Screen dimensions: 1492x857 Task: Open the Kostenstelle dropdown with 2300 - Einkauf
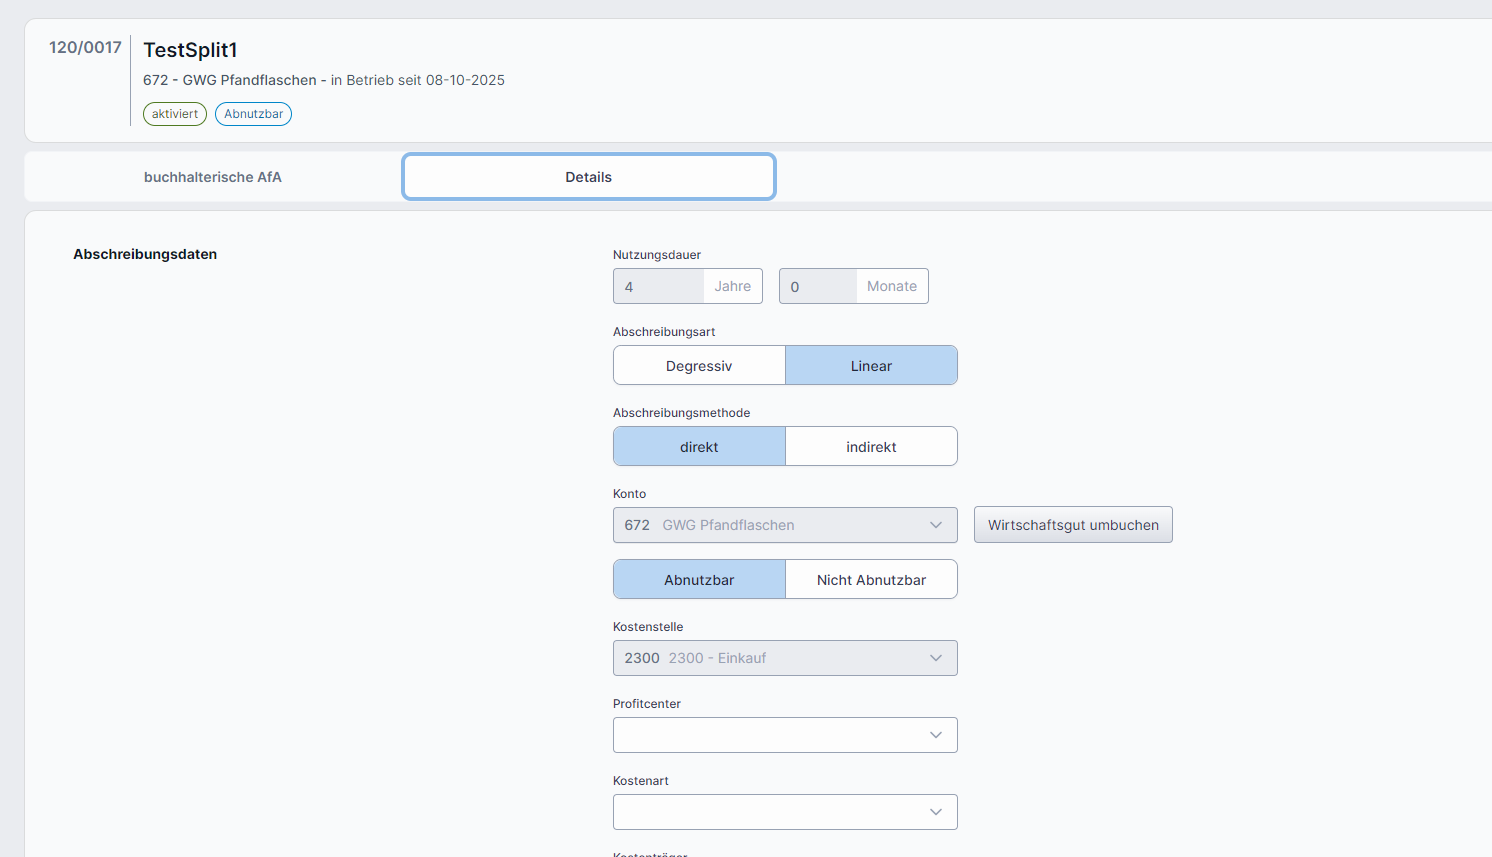785,658
